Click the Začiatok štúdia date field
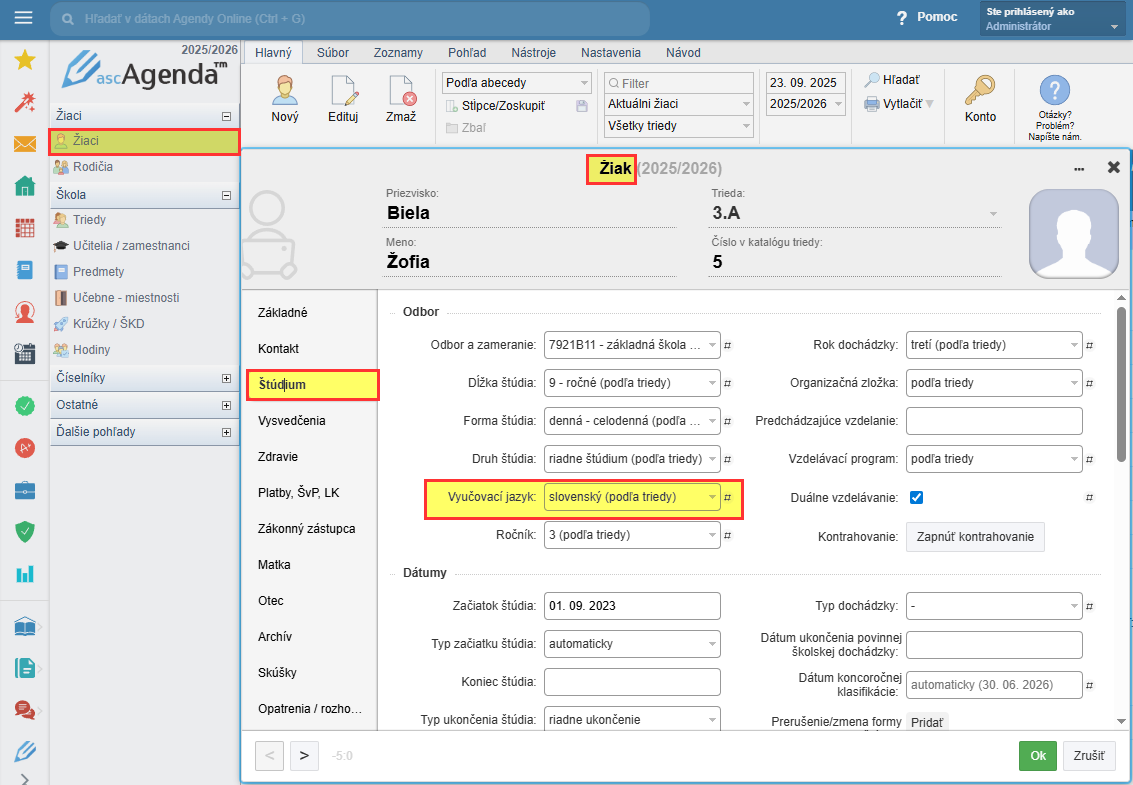Viewport: 1133px width, 785px height. click(632, 607)
